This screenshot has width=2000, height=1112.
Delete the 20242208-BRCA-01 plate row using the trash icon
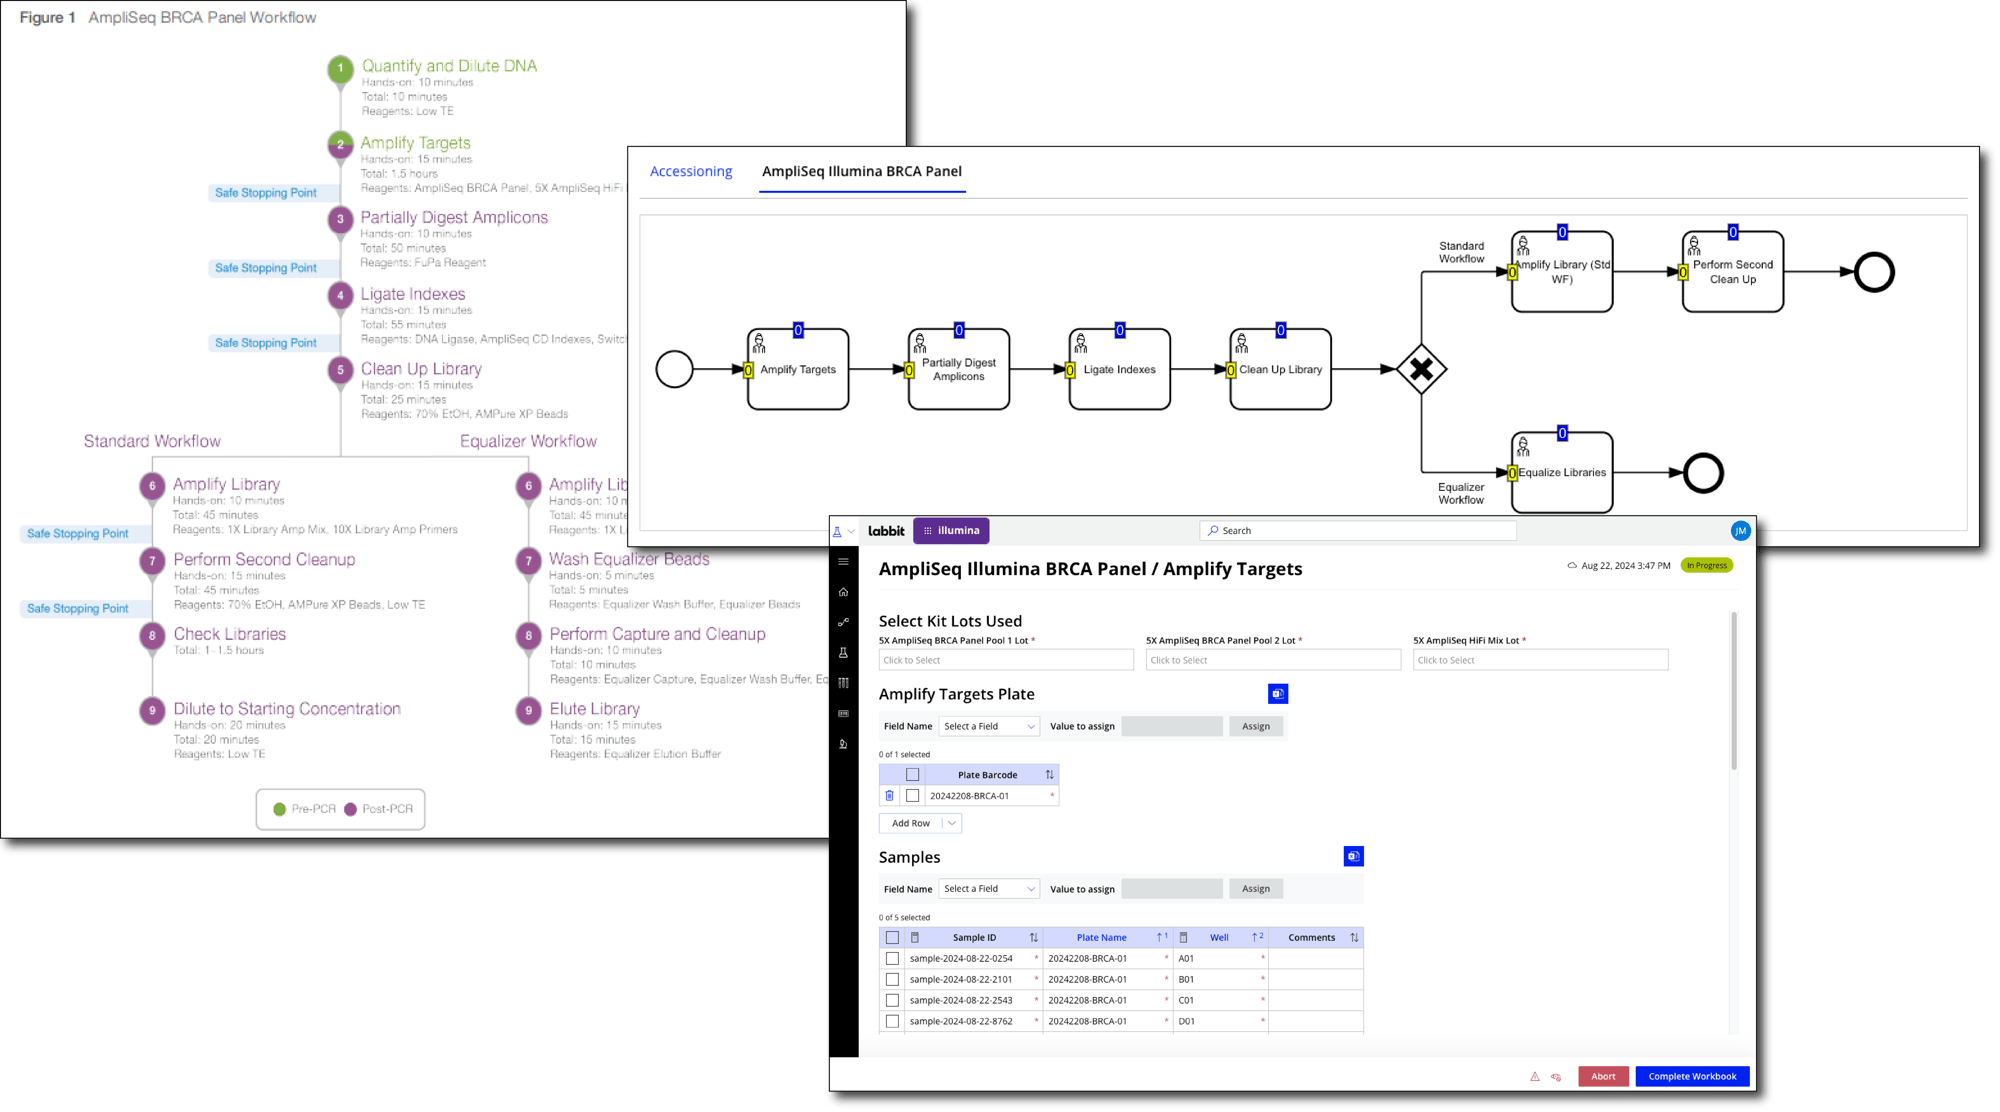click(x=889, y=796)
